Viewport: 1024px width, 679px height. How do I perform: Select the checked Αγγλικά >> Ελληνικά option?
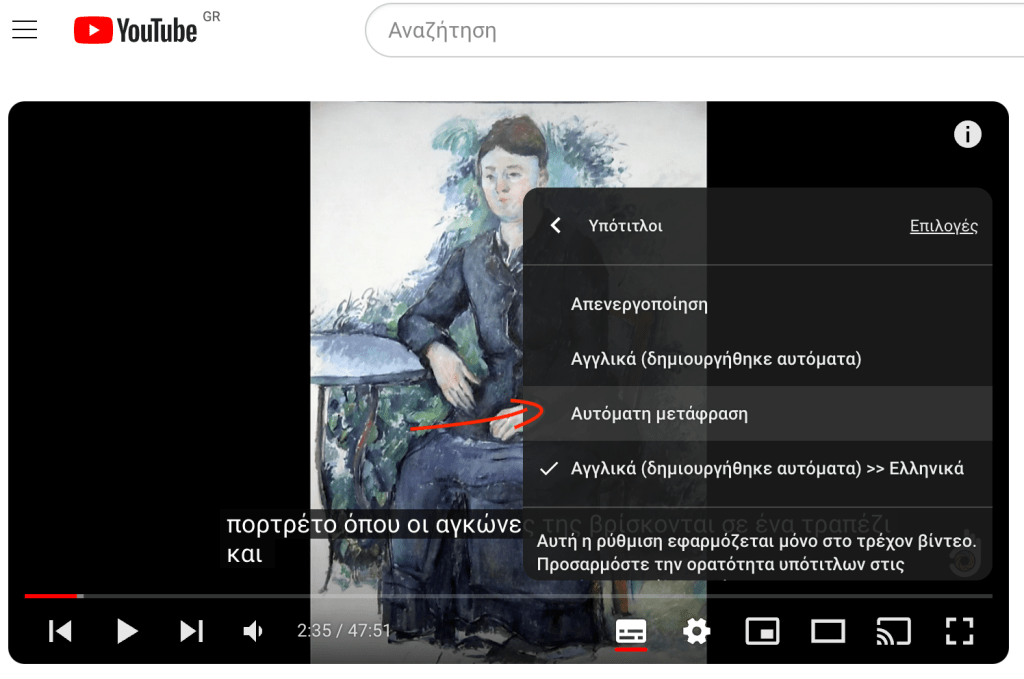[x=766, y=468]
